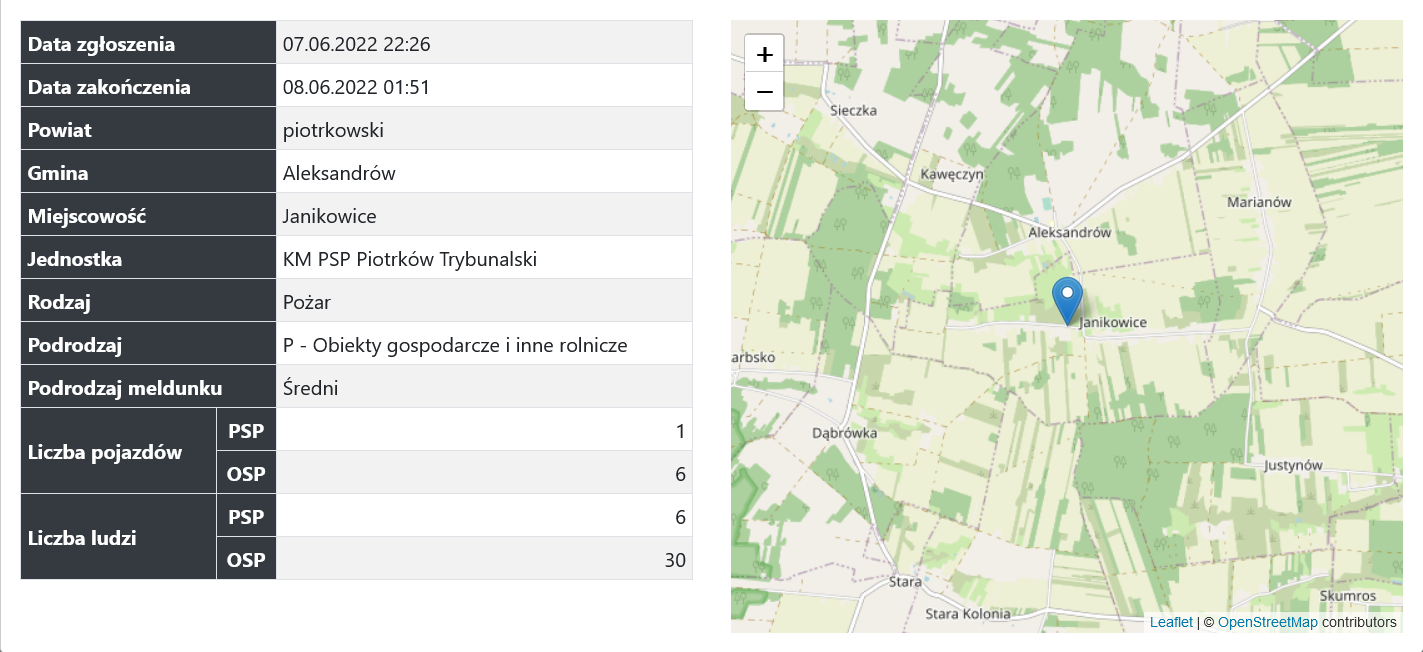1423x652 pixels.
Task: Click the Justynów label on the map
Action: pyautogui.click(x=1293, y=465)
